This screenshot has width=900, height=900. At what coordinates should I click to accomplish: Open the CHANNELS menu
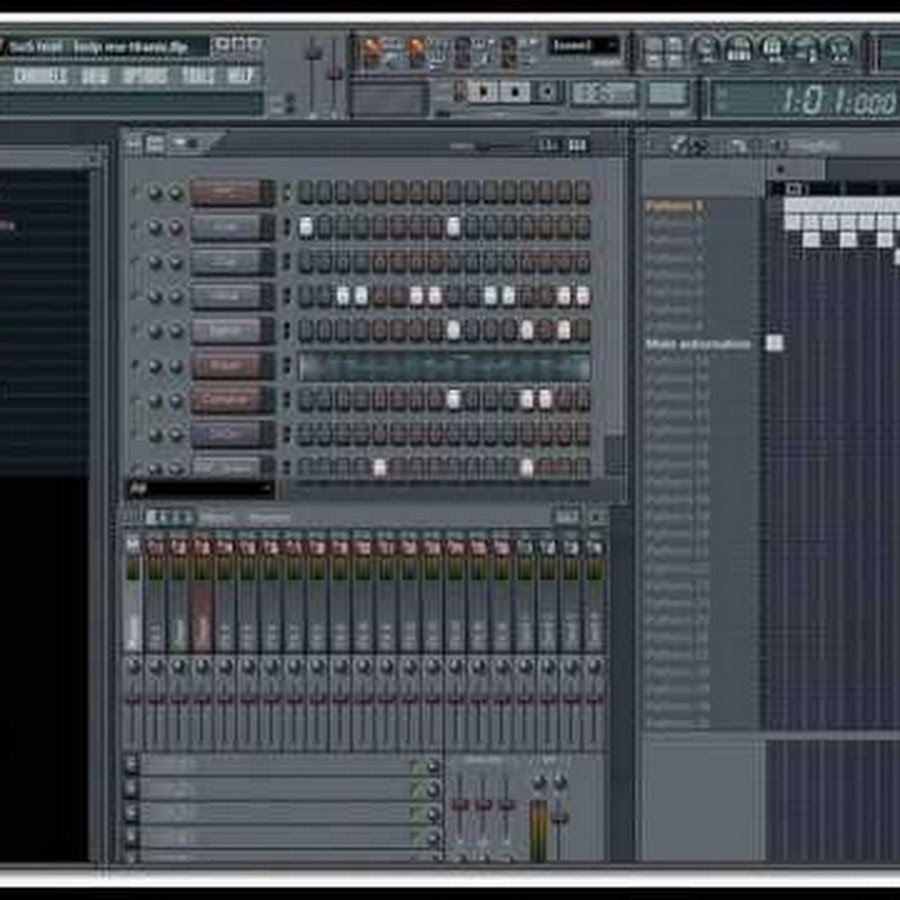point(40,76)
